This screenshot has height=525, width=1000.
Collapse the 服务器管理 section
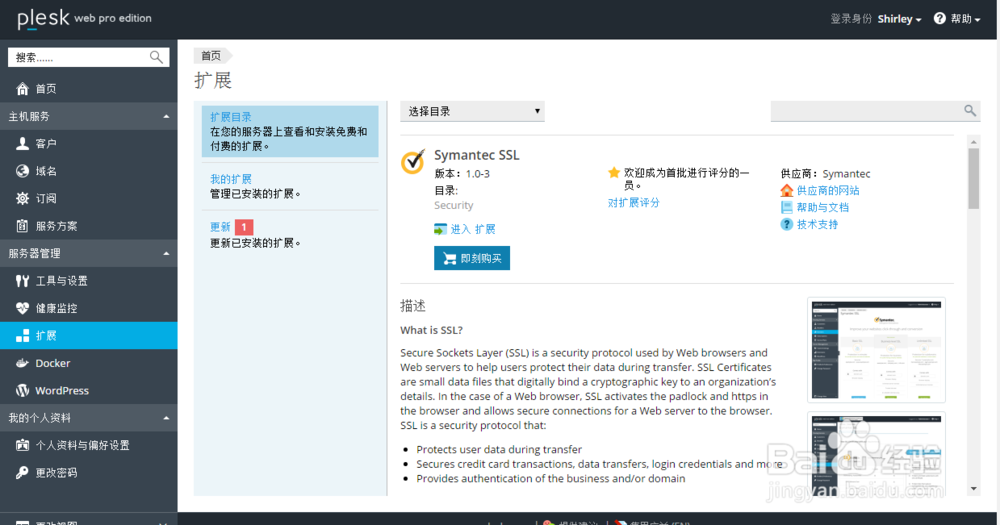[x=166, y=254]
